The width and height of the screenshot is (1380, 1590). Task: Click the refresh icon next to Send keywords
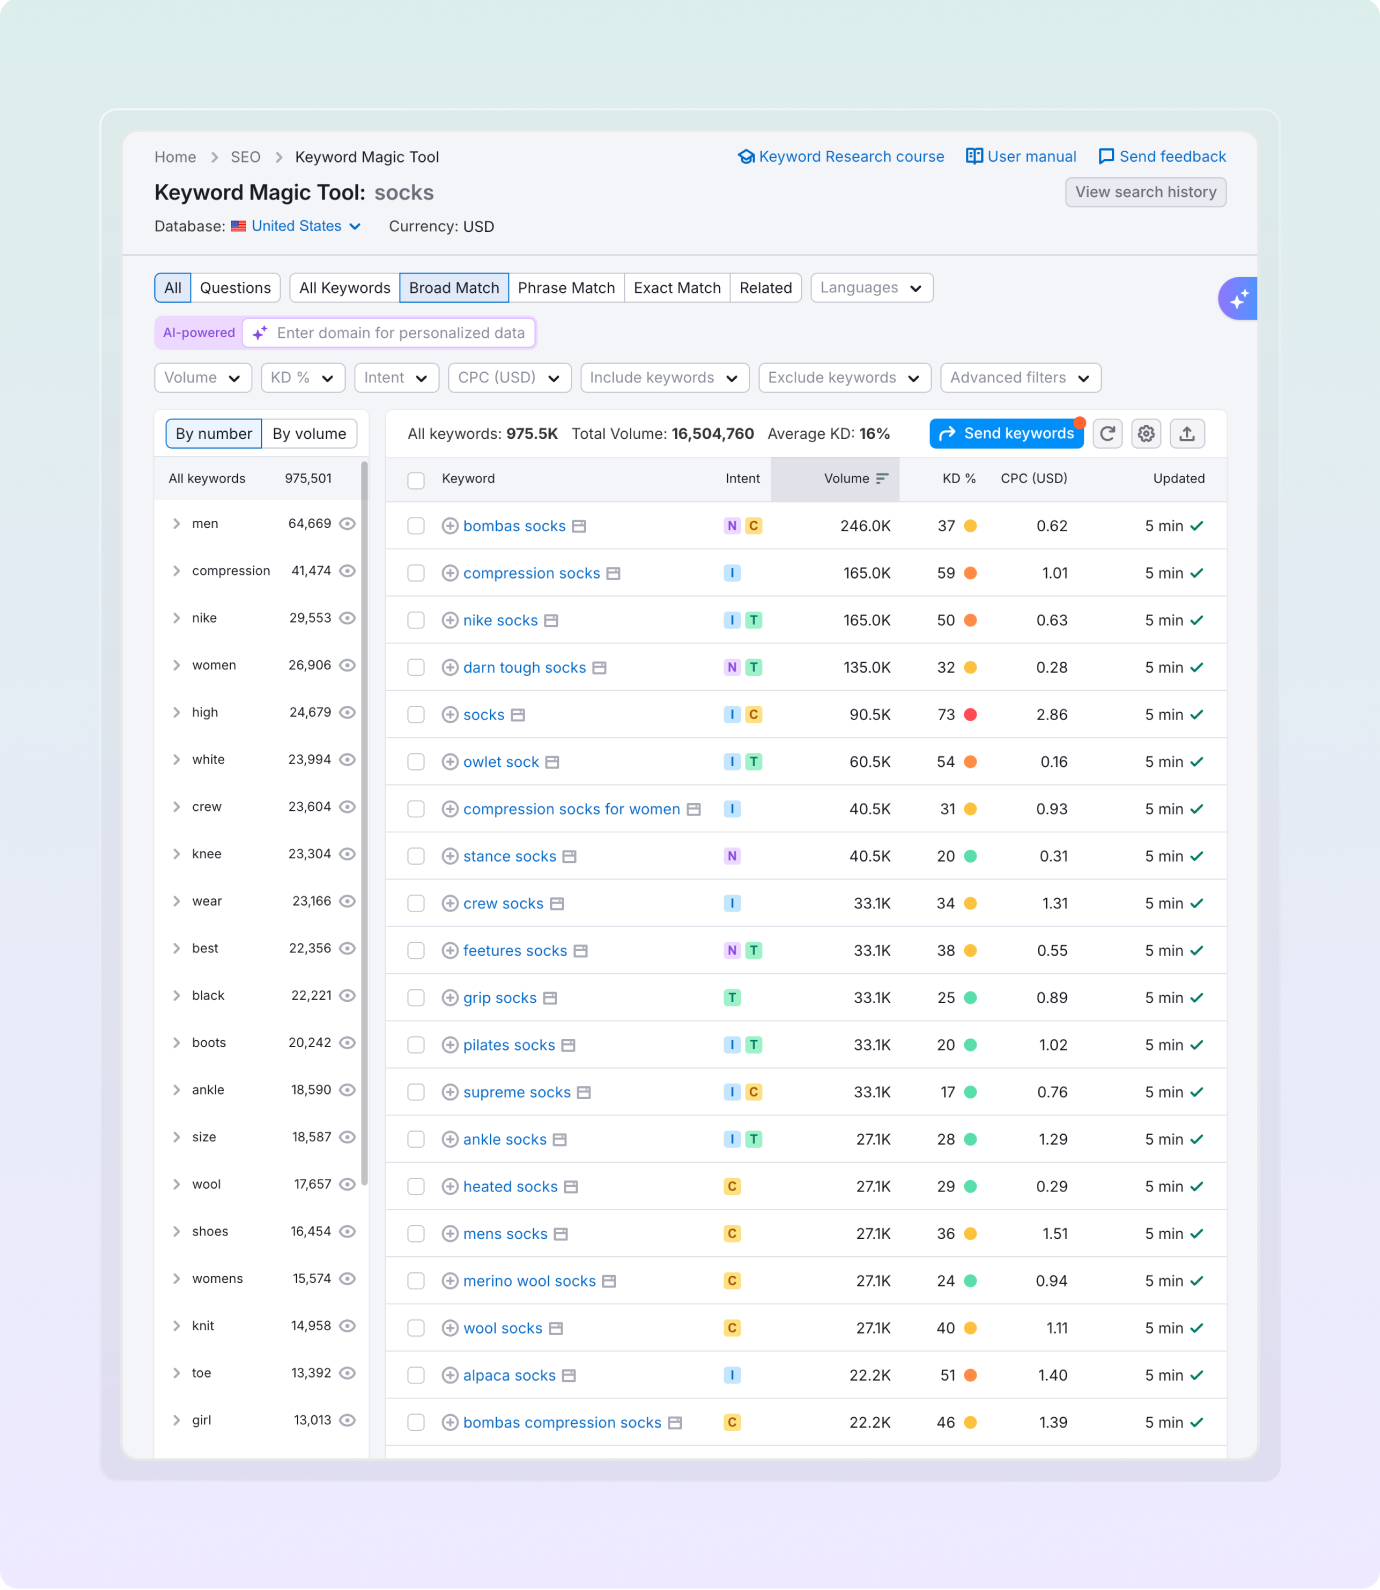1107,433
